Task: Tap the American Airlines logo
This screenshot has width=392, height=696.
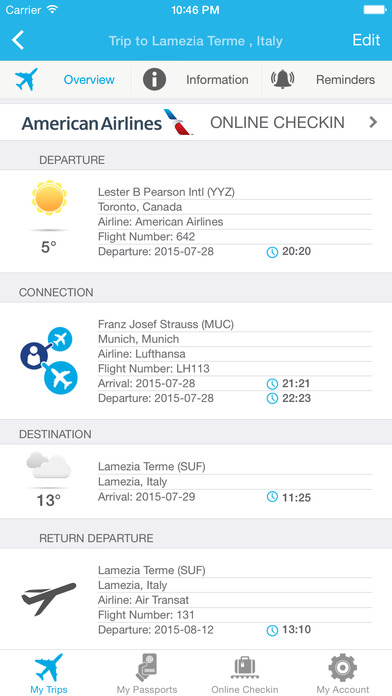Action: (x=107, y=122)
